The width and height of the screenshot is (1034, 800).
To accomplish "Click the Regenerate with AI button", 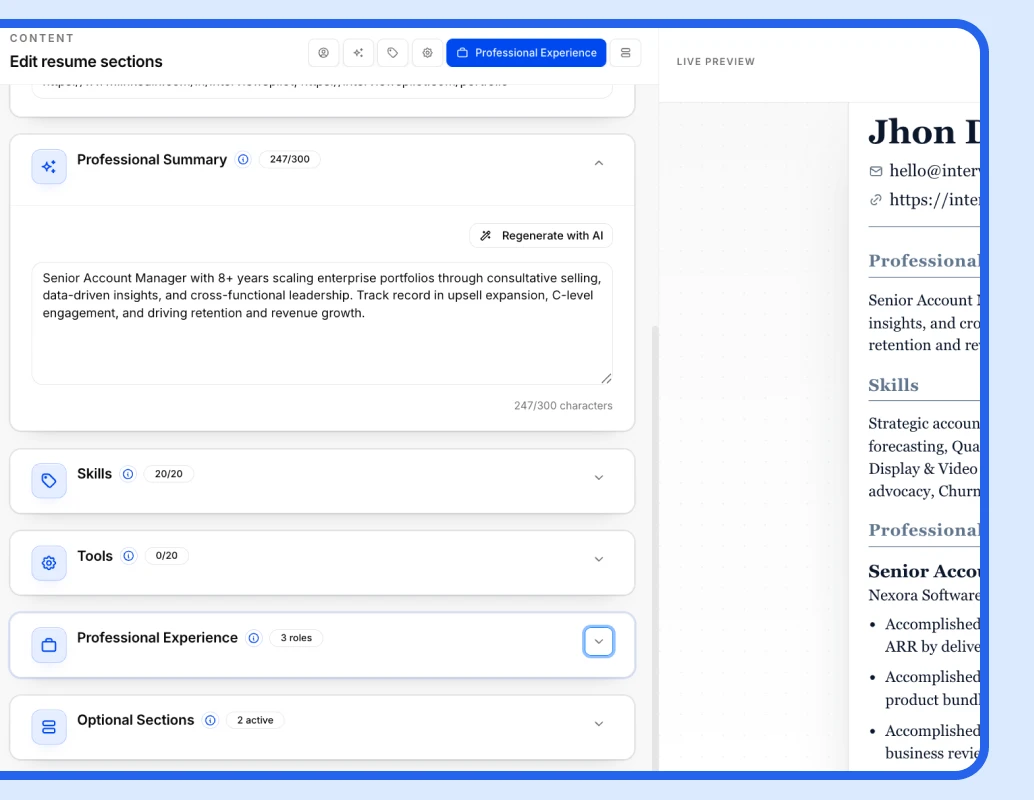I will 540,235.
